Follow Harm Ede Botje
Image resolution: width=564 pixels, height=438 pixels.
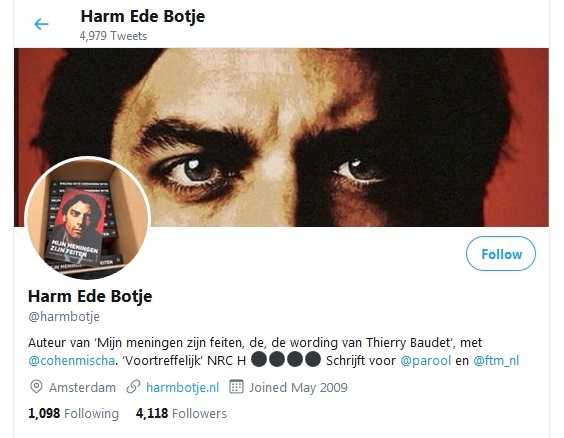(501, 254)
